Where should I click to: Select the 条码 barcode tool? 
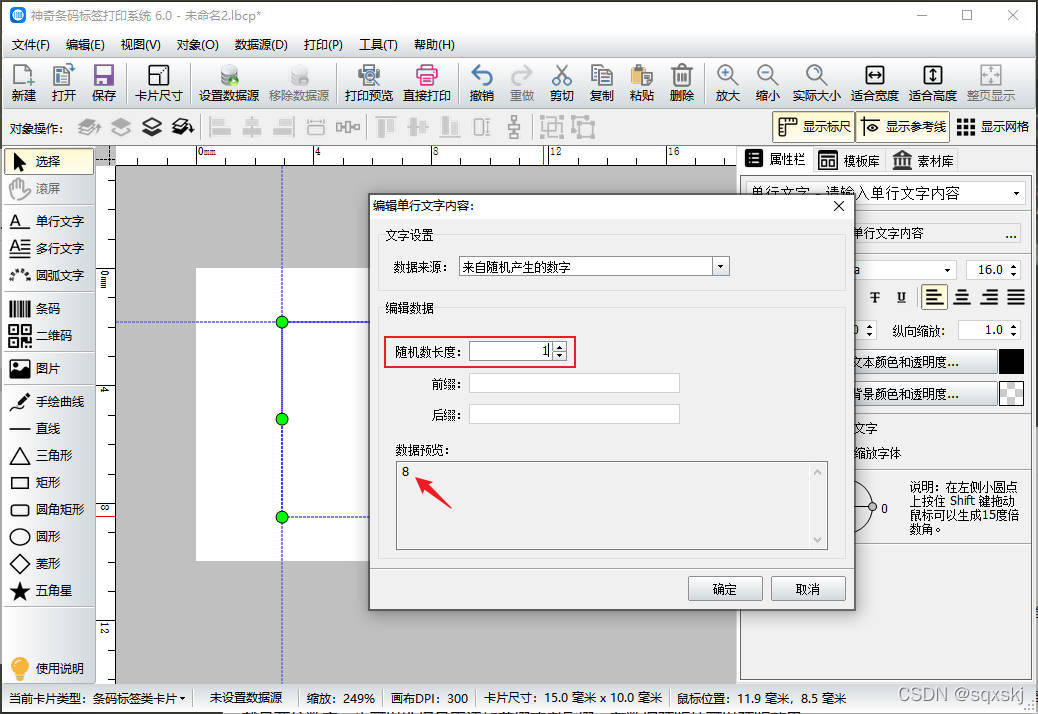48,308
